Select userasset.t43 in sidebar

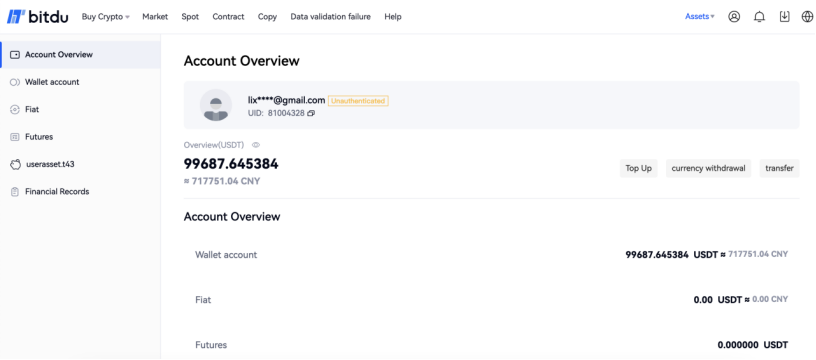pyautogui.click(x=81, y=164)
